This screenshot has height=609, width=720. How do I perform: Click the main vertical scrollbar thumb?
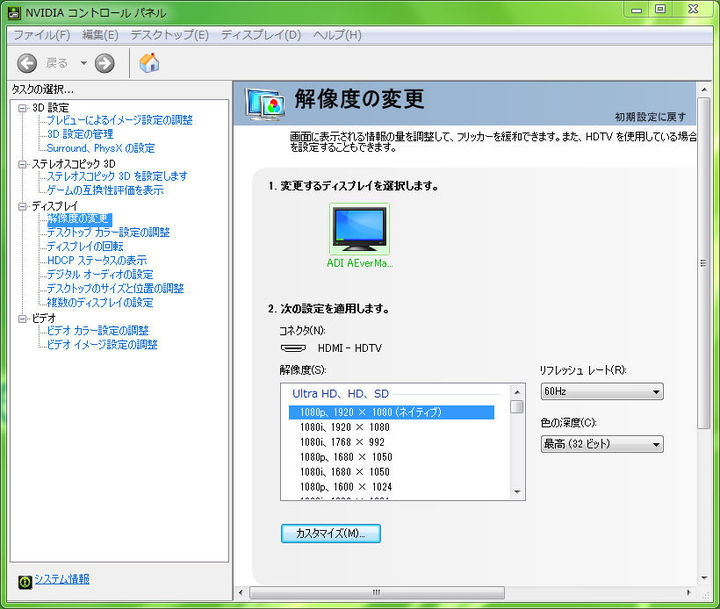pyautogui.click(x=703, y=263)
